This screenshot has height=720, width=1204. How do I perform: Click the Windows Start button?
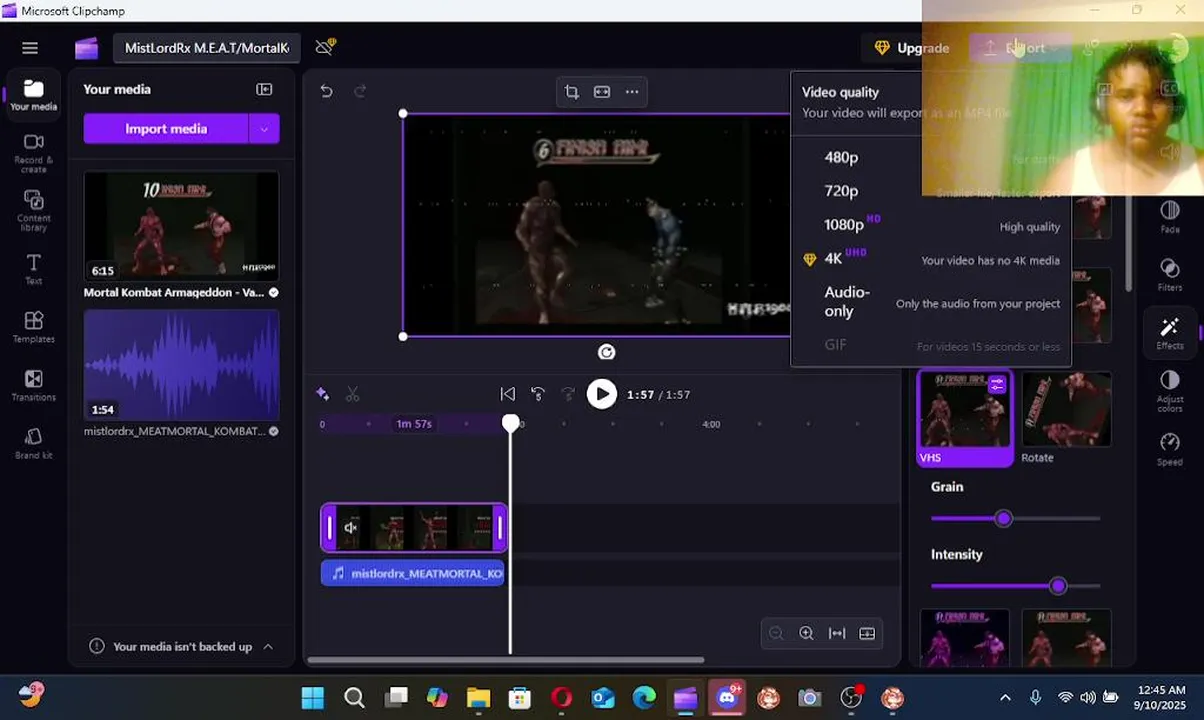[312, 697]
